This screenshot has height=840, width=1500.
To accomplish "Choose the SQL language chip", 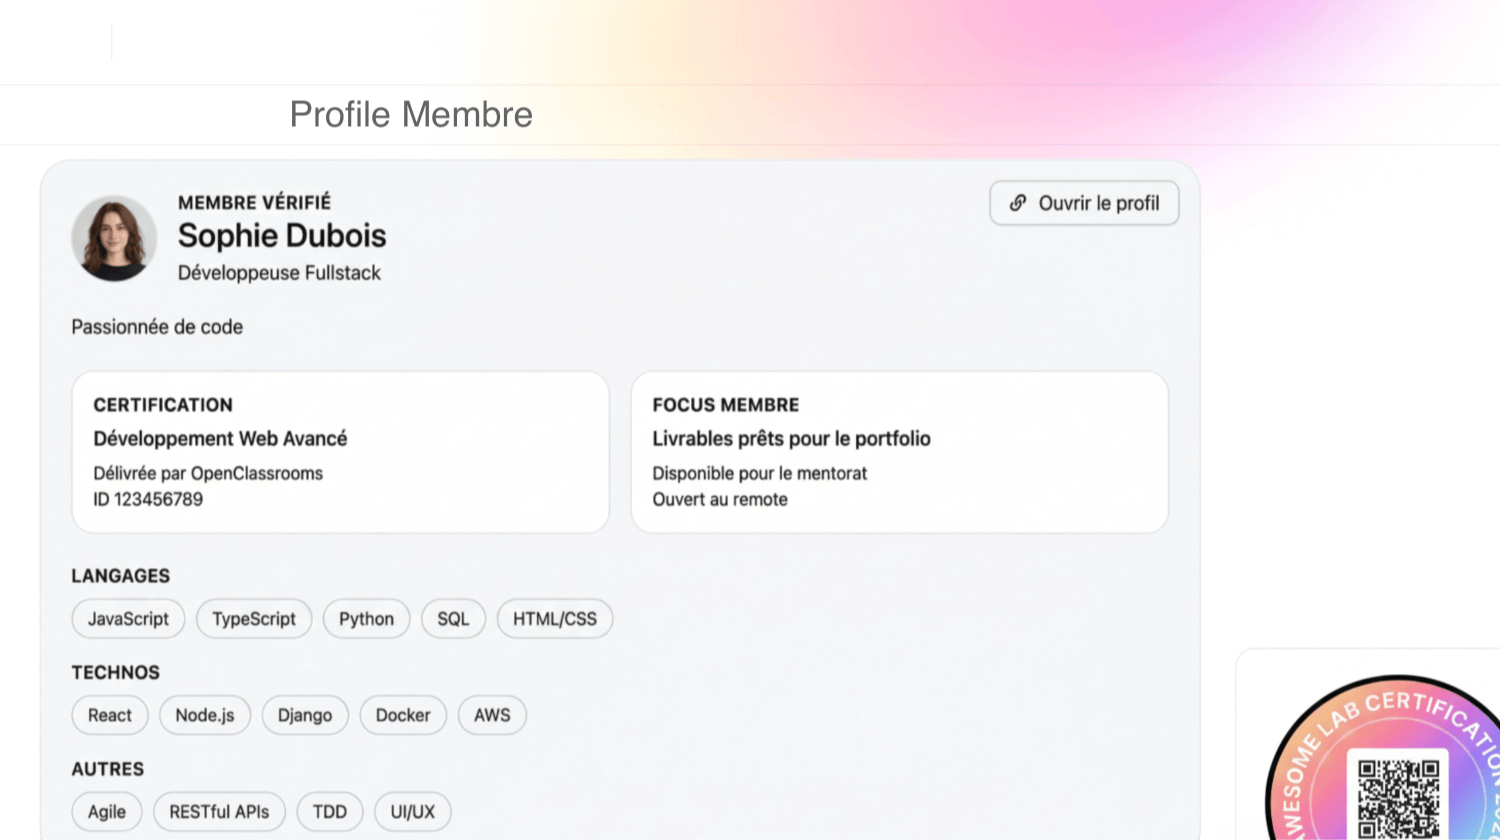I will 453,619.
